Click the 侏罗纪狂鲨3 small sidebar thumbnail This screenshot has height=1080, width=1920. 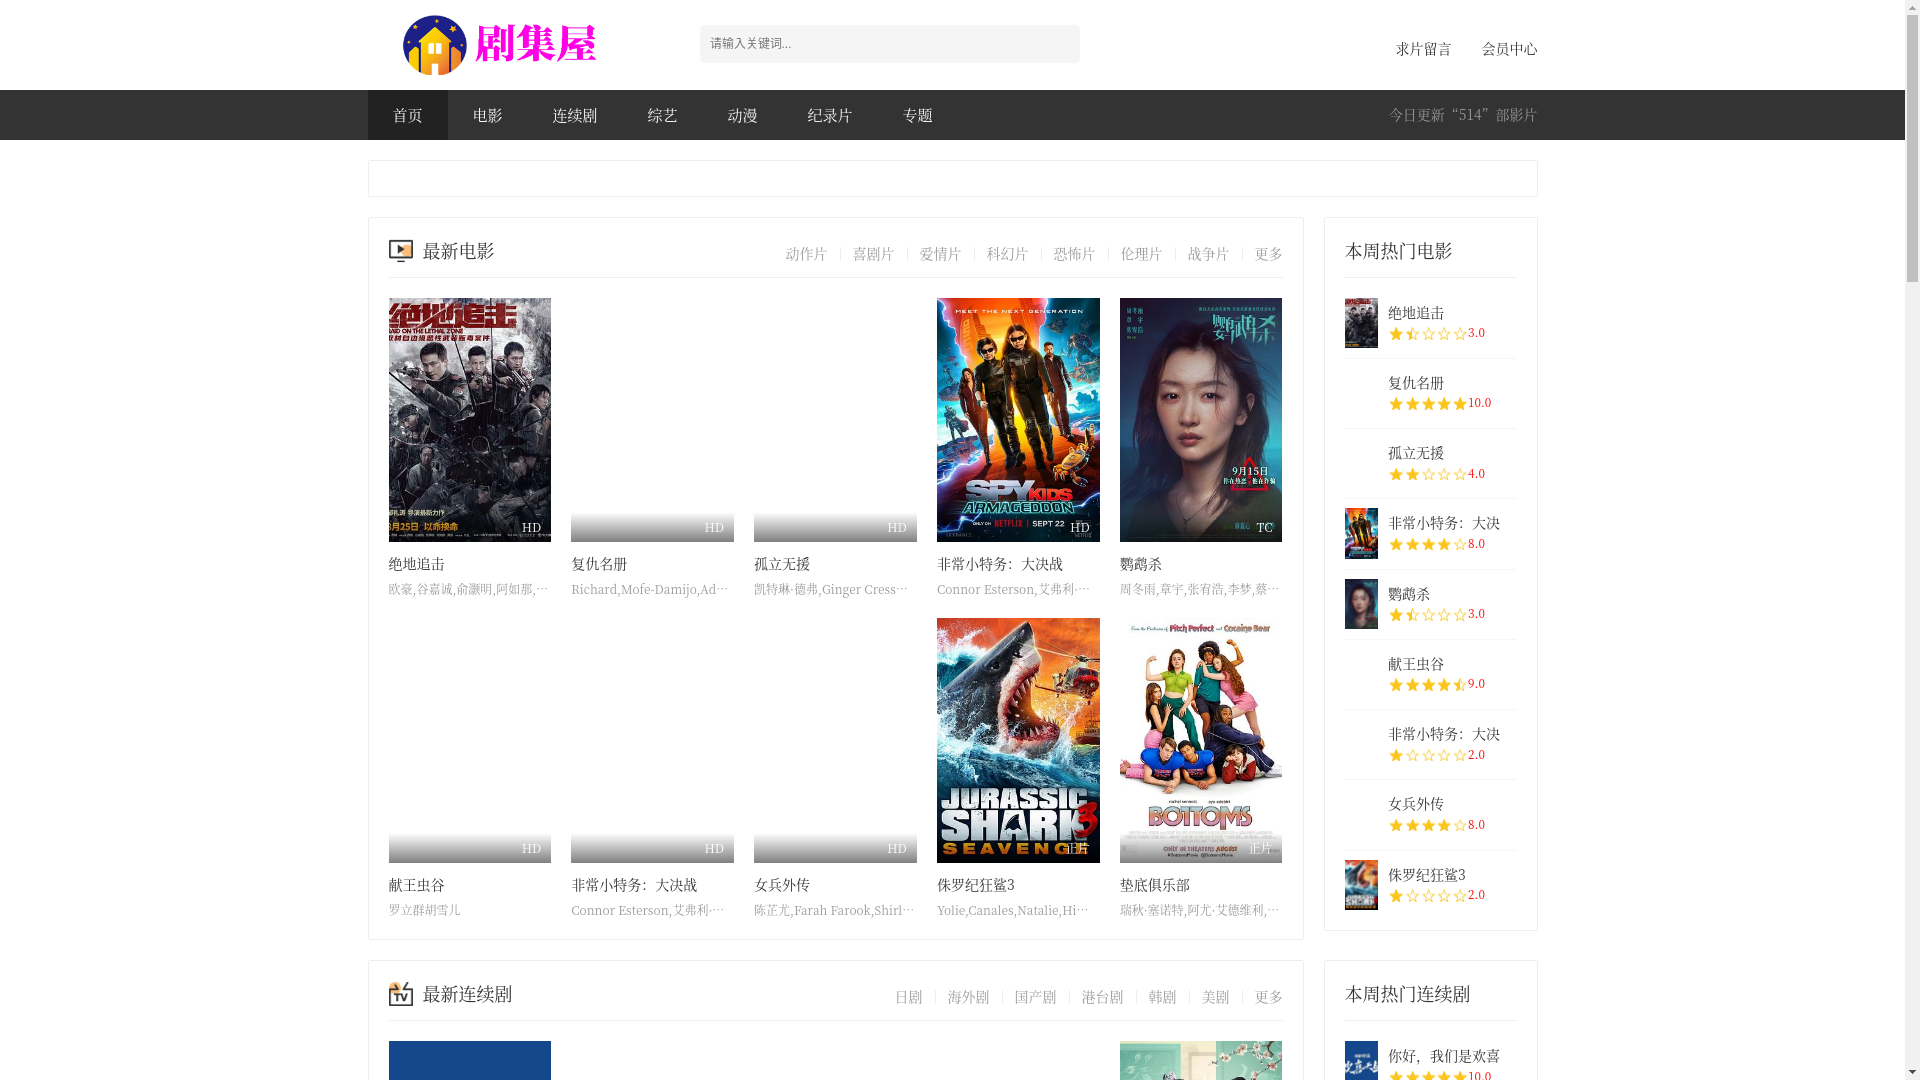click(x=1360, y=885)
